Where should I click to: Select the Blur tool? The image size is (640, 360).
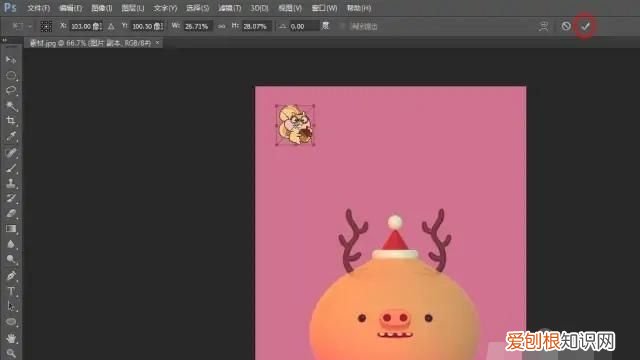click(11, 244)
